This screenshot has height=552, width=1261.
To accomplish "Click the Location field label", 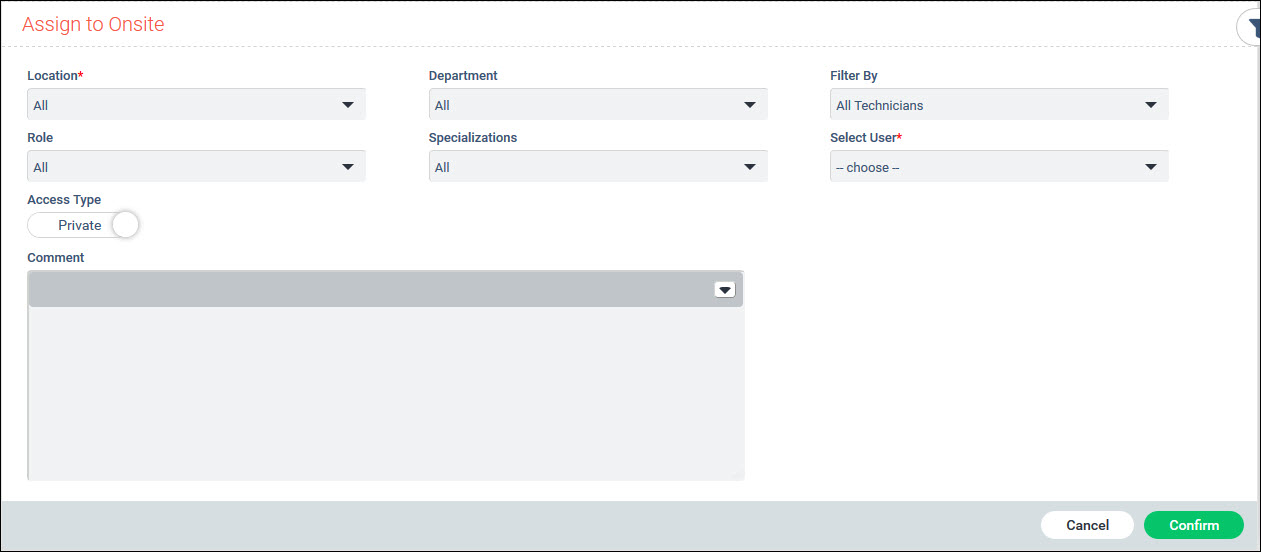I will 54,76.
